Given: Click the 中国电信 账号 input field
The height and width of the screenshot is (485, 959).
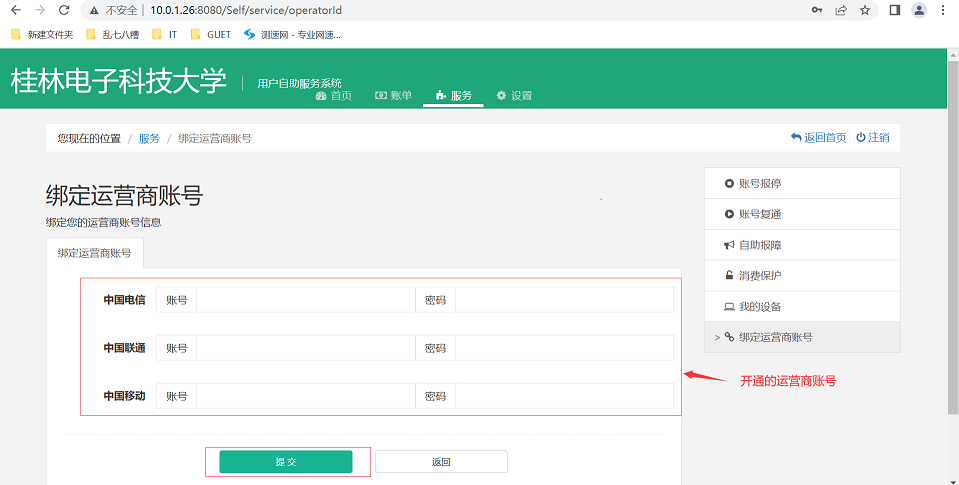Looking at the screenshot, I should [305, 300].
